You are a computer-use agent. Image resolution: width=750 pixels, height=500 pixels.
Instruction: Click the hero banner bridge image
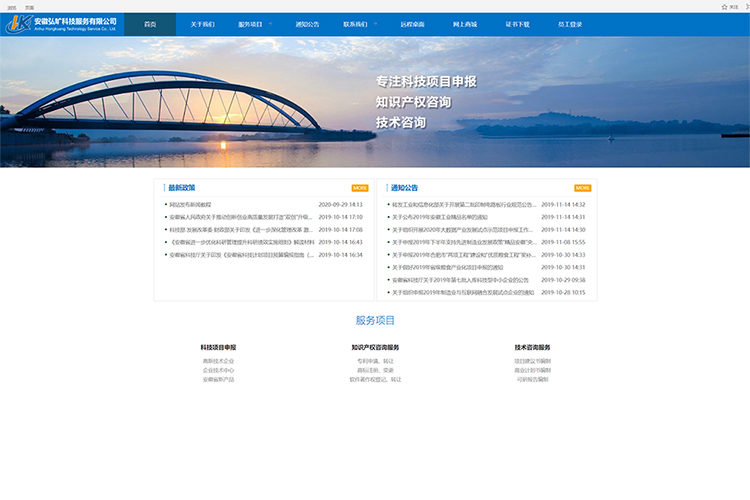[x=200, y=100]
